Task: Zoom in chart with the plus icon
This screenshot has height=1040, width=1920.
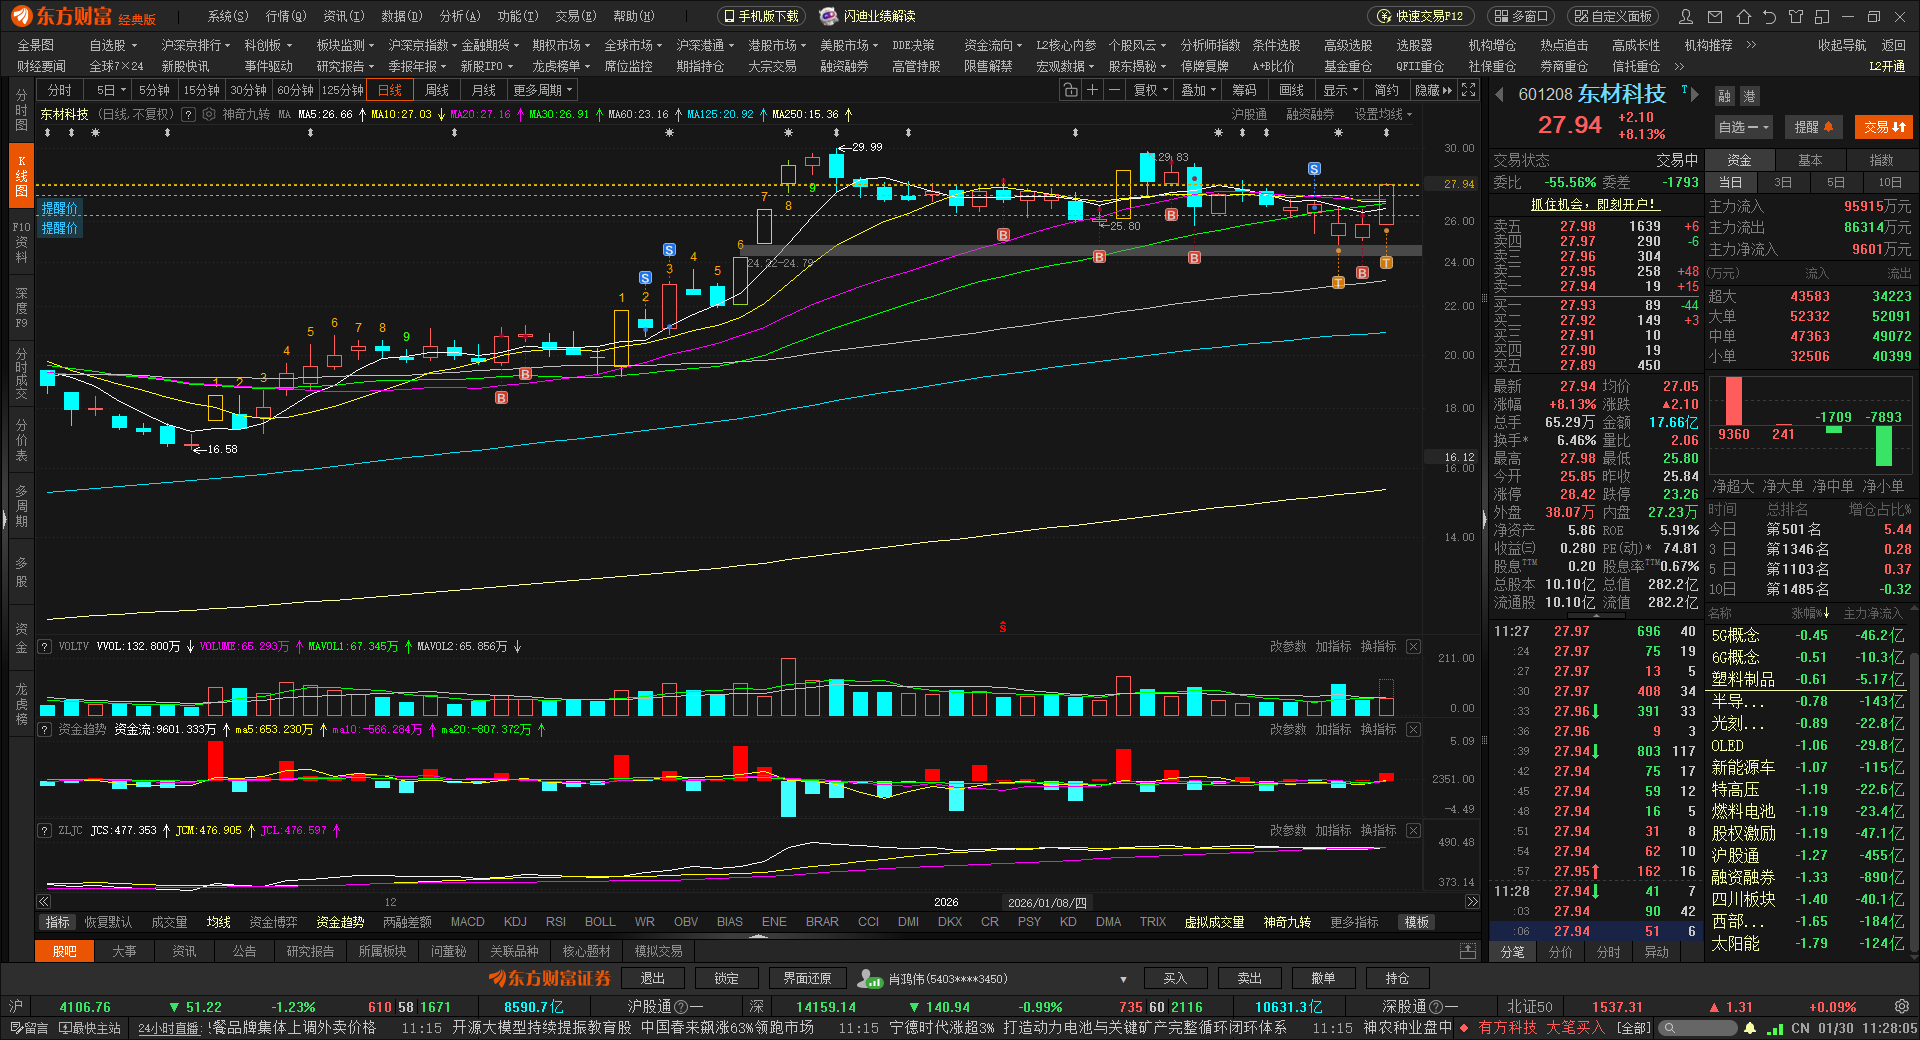Action: (1092, 90)
